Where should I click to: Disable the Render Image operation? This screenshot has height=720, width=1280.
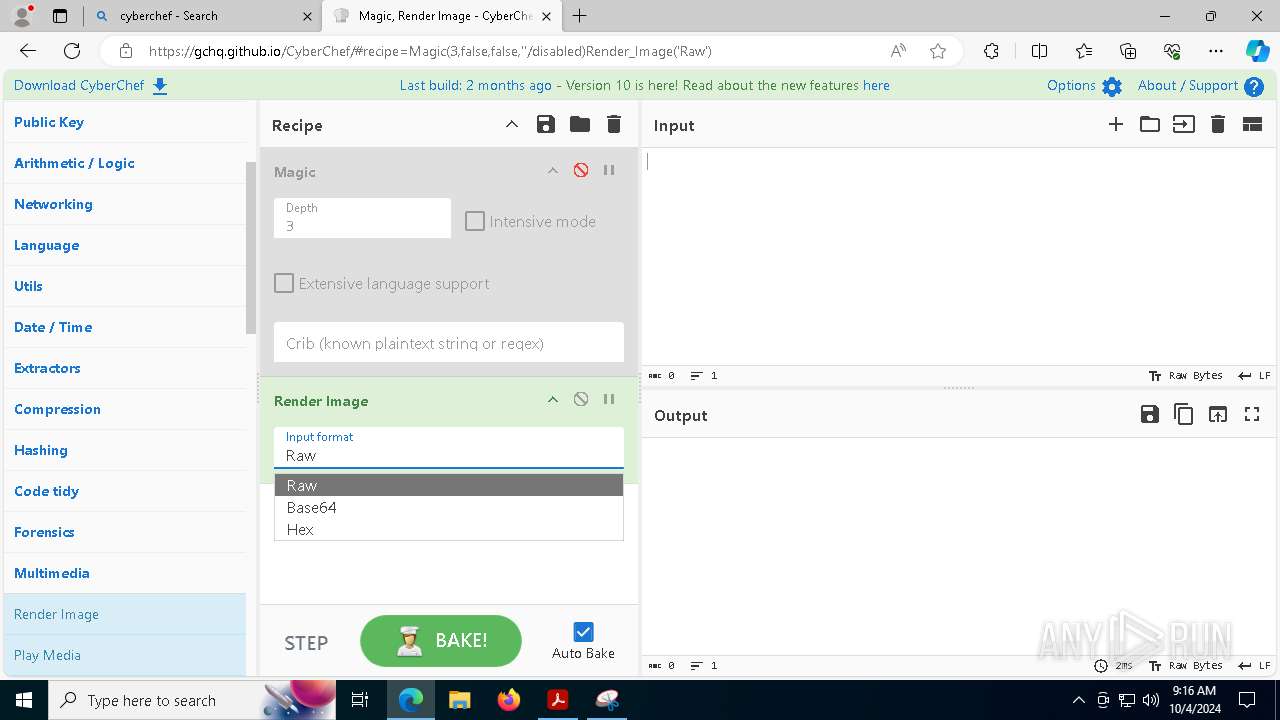coord(581,399)
